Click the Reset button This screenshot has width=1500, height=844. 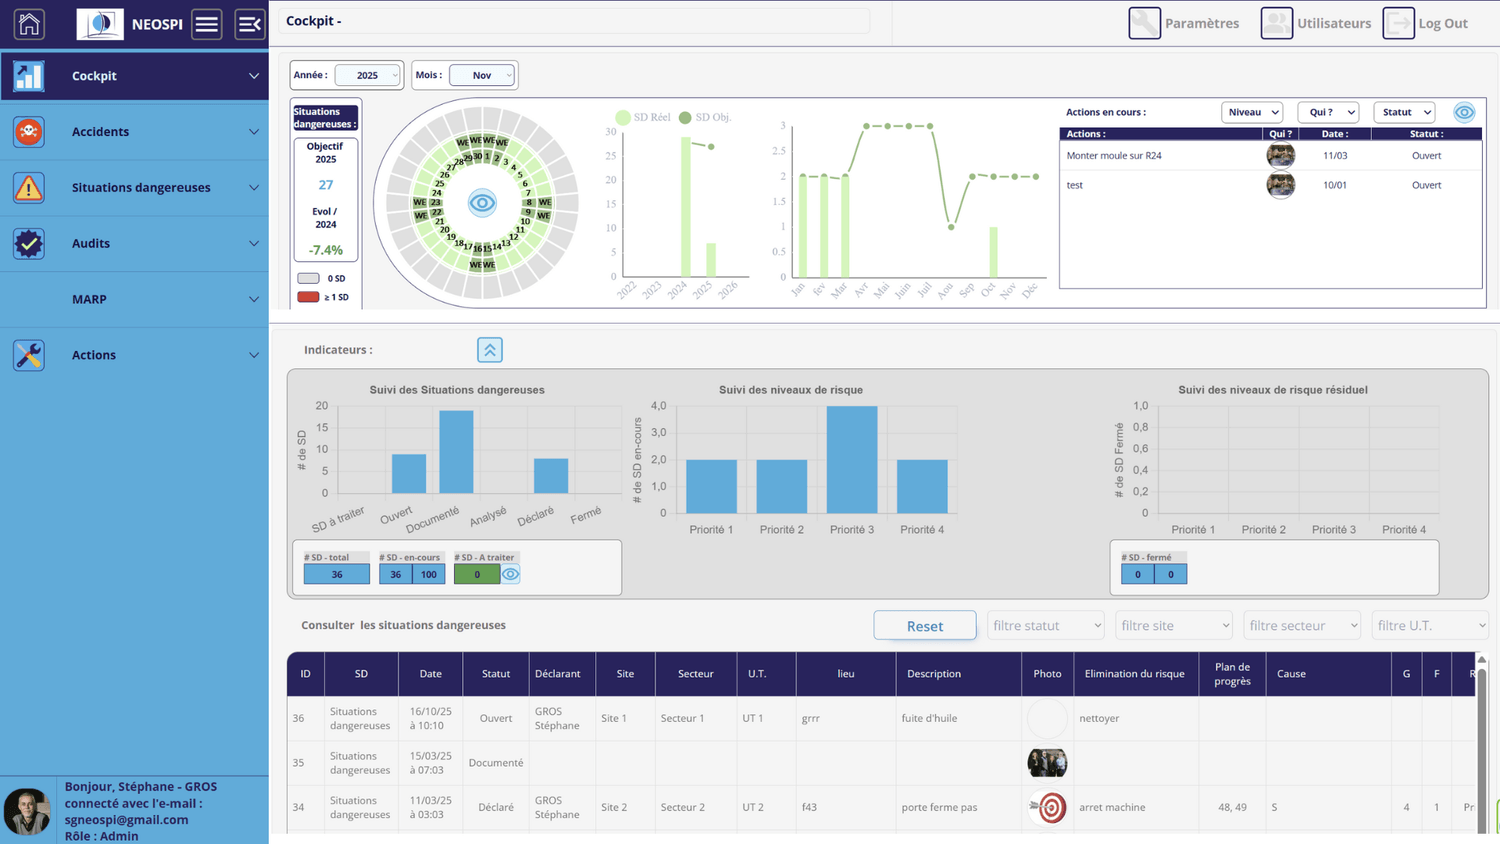(x=925, y=625)
